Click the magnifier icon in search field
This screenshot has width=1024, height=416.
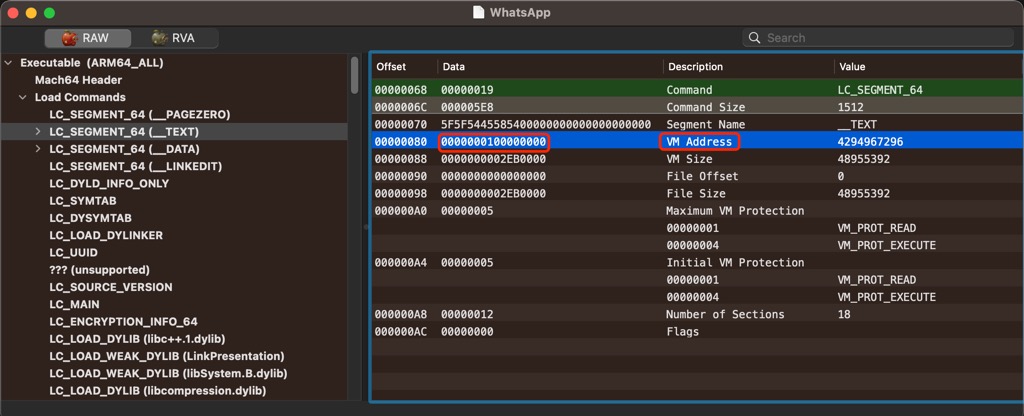pyautogui.click(x=754, y=38)
